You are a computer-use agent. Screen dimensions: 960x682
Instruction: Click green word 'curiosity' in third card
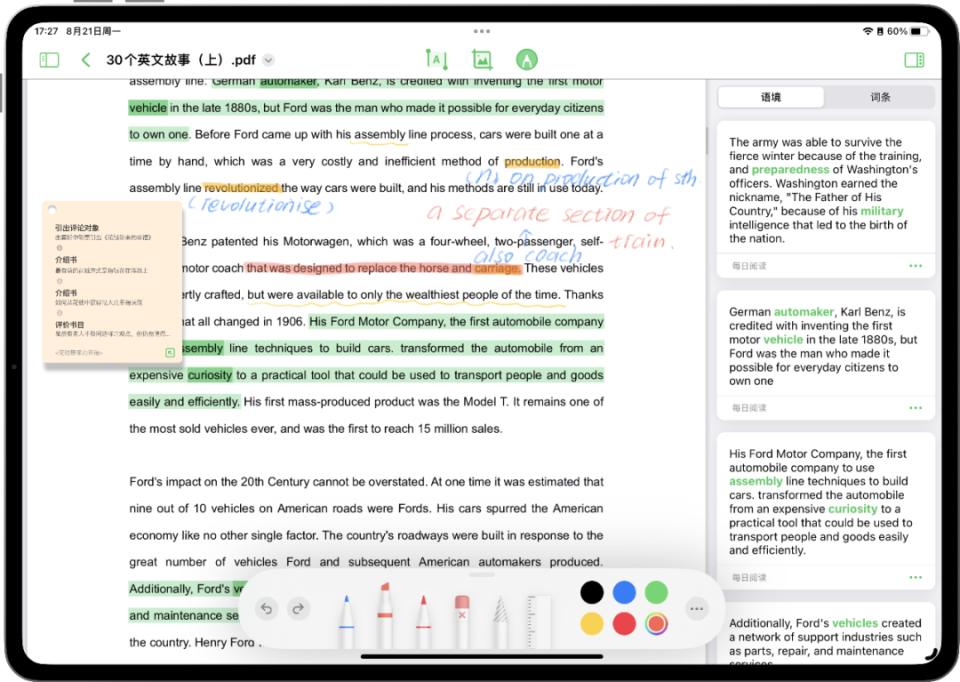tap(852, 509)
